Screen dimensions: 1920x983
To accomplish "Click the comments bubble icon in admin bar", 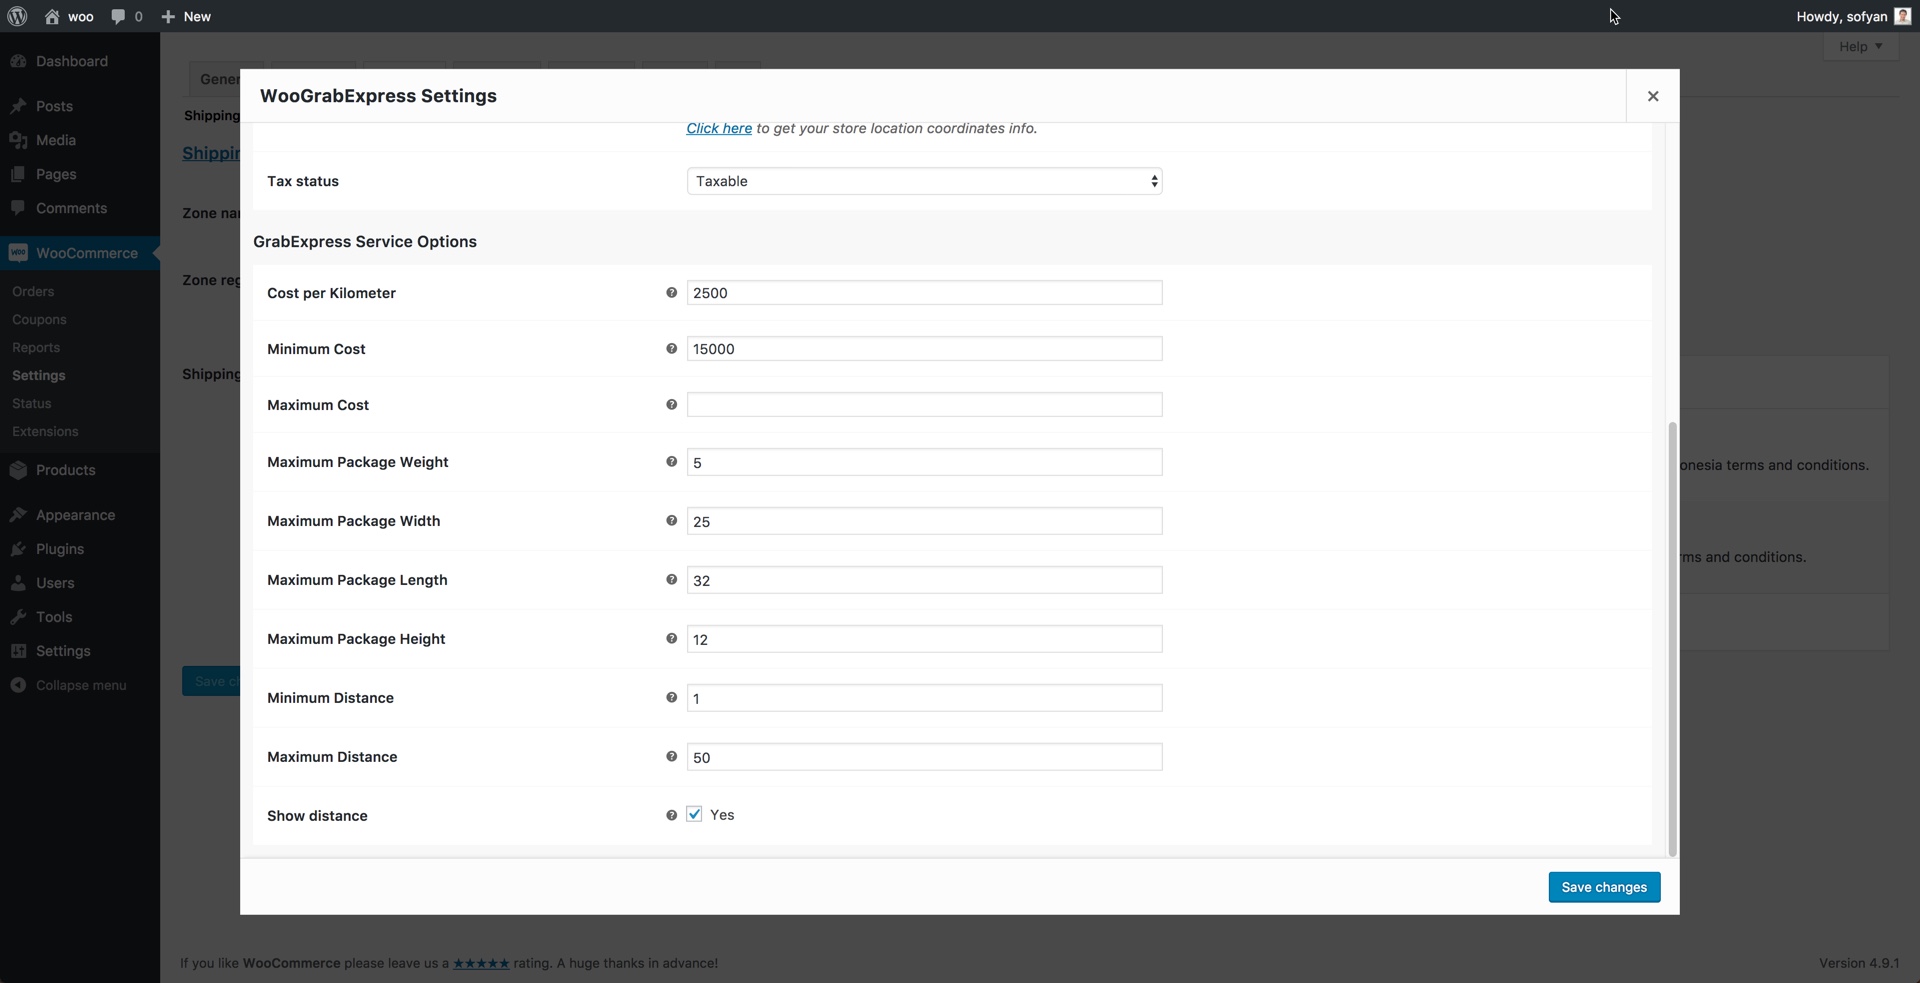I will pyautogui.click(x=119, y=16).
